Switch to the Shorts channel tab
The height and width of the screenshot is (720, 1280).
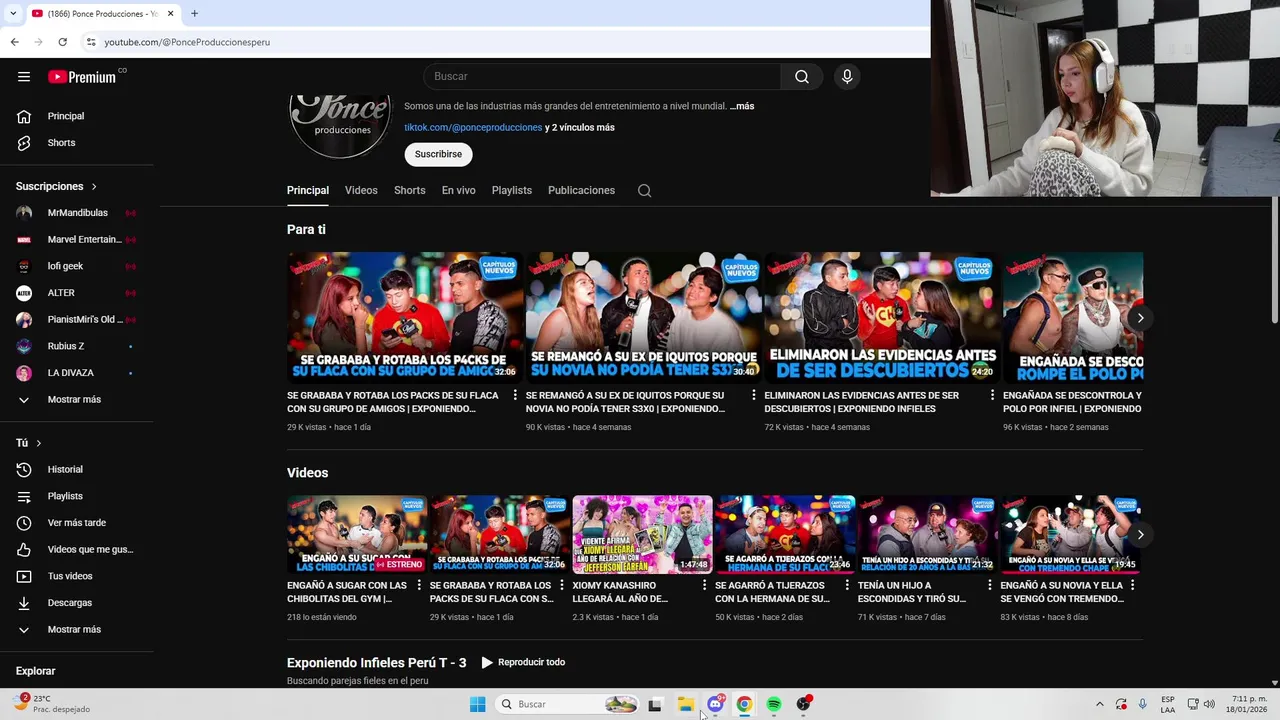coord(409,190)
